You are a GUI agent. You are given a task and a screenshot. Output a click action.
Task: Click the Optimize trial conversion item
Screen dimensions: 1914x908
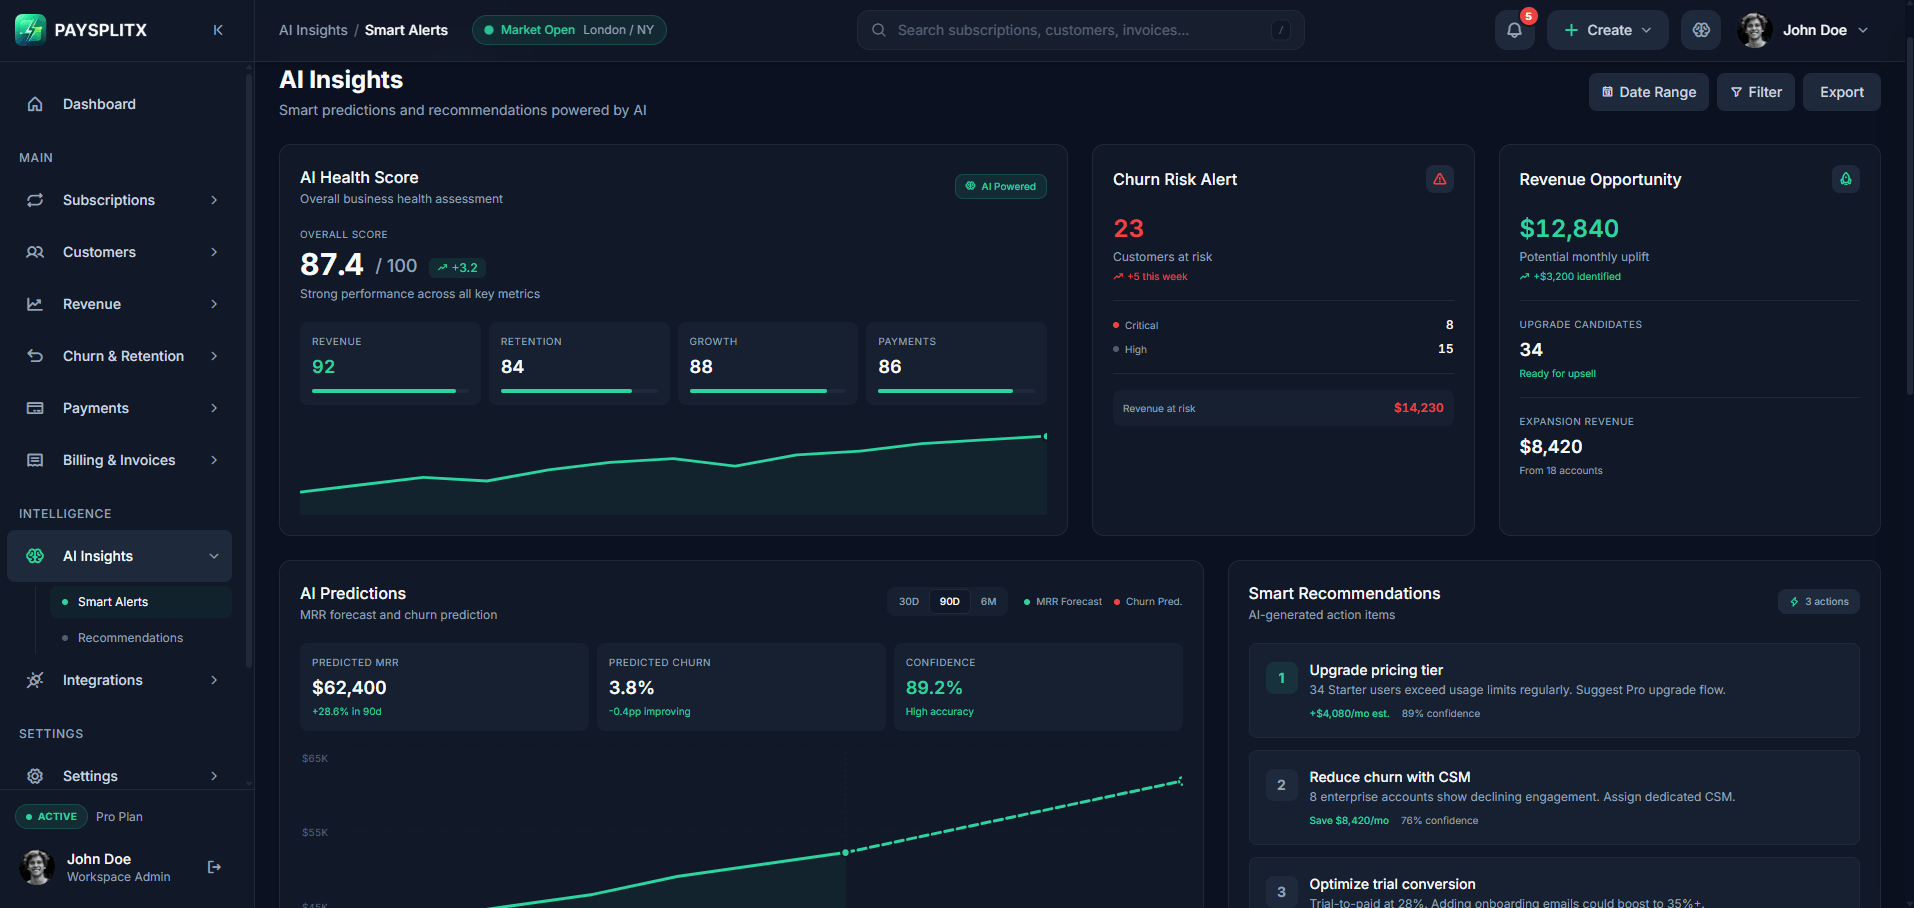[x=1554, y=884]
